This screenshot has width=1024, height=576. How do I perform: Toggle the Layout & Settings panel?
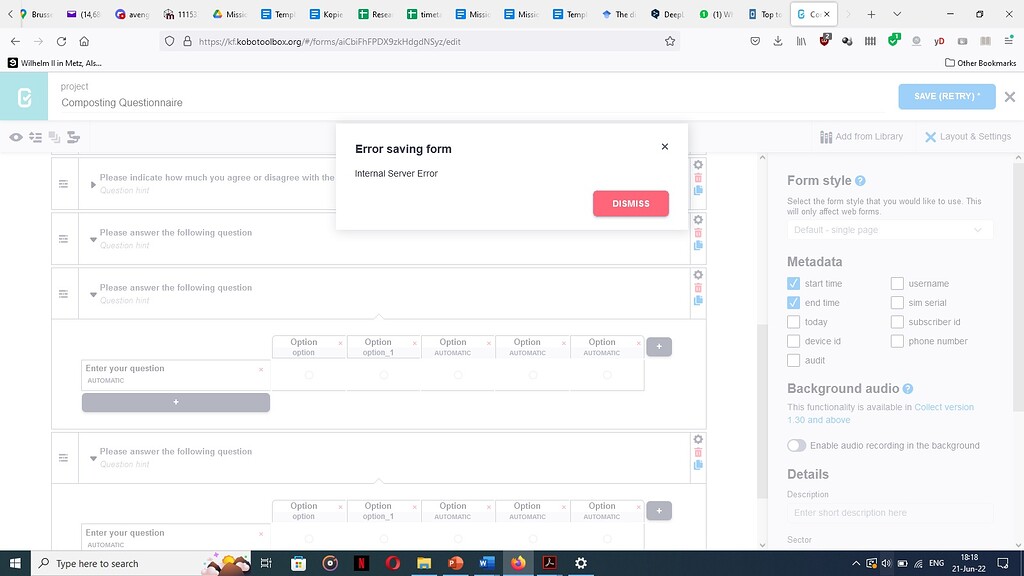(x=968, y=136)
